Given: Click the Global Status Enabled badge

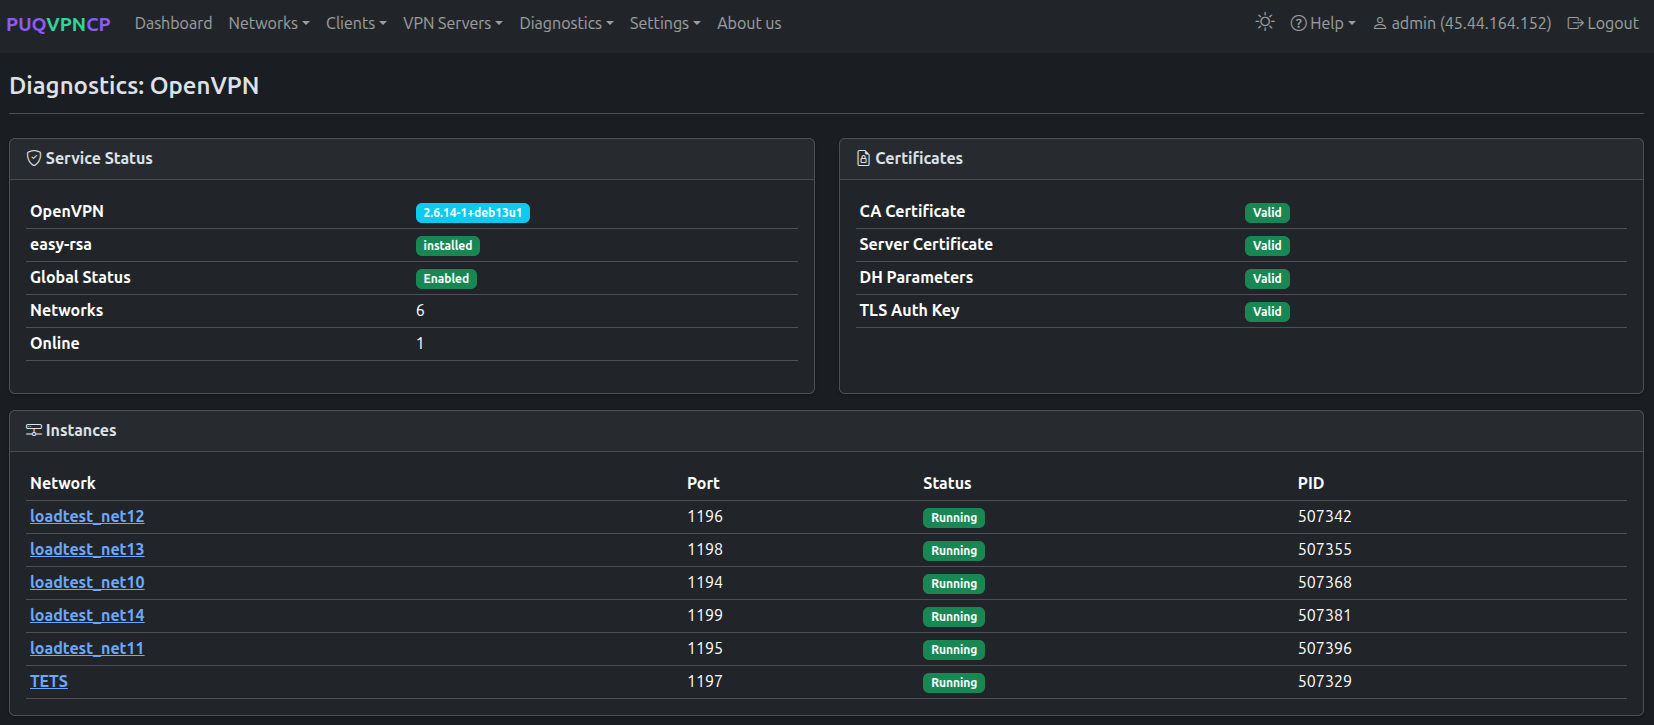Looking at the screenshot, I should [446, 278].
